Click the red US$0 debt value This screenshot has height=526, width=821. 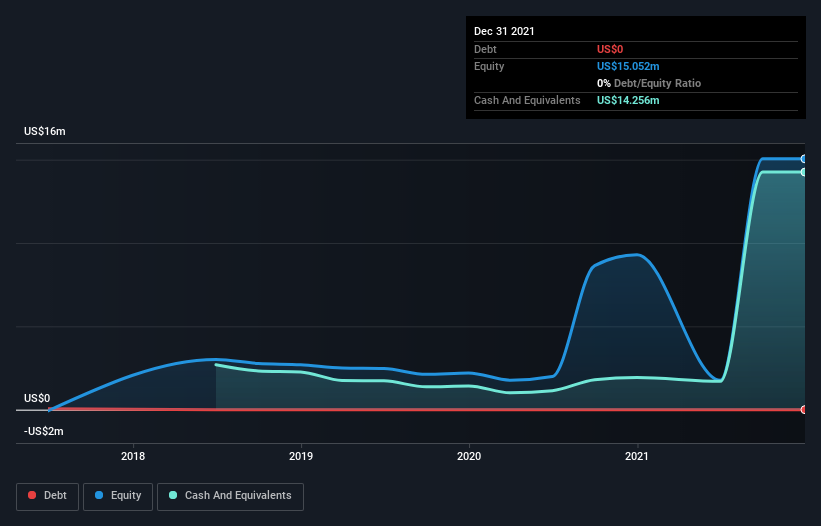point(610,49)
